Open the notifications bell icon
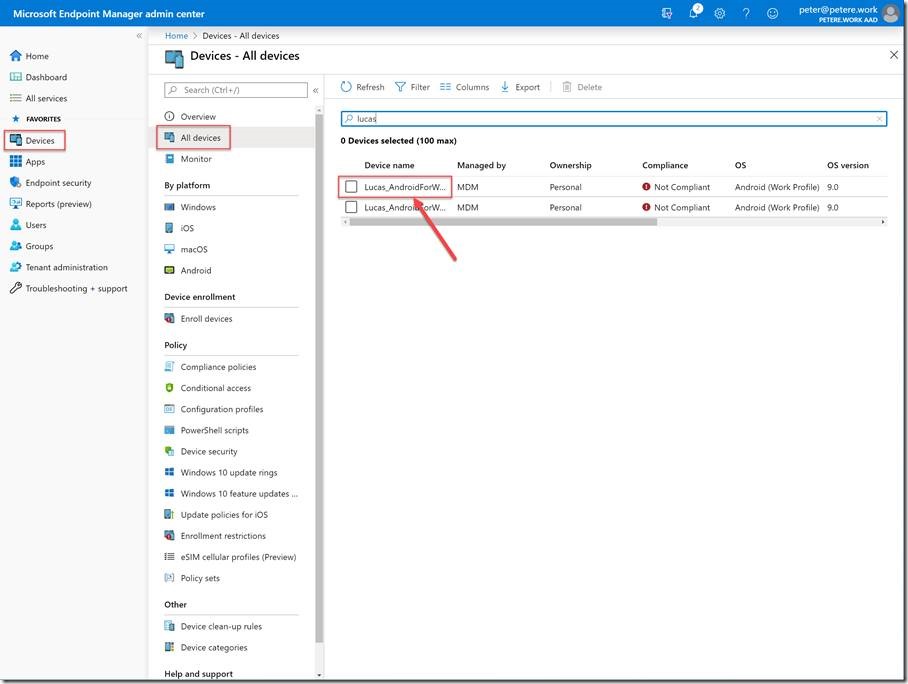This screenshot has height=684, width=908. pos(693,13)
